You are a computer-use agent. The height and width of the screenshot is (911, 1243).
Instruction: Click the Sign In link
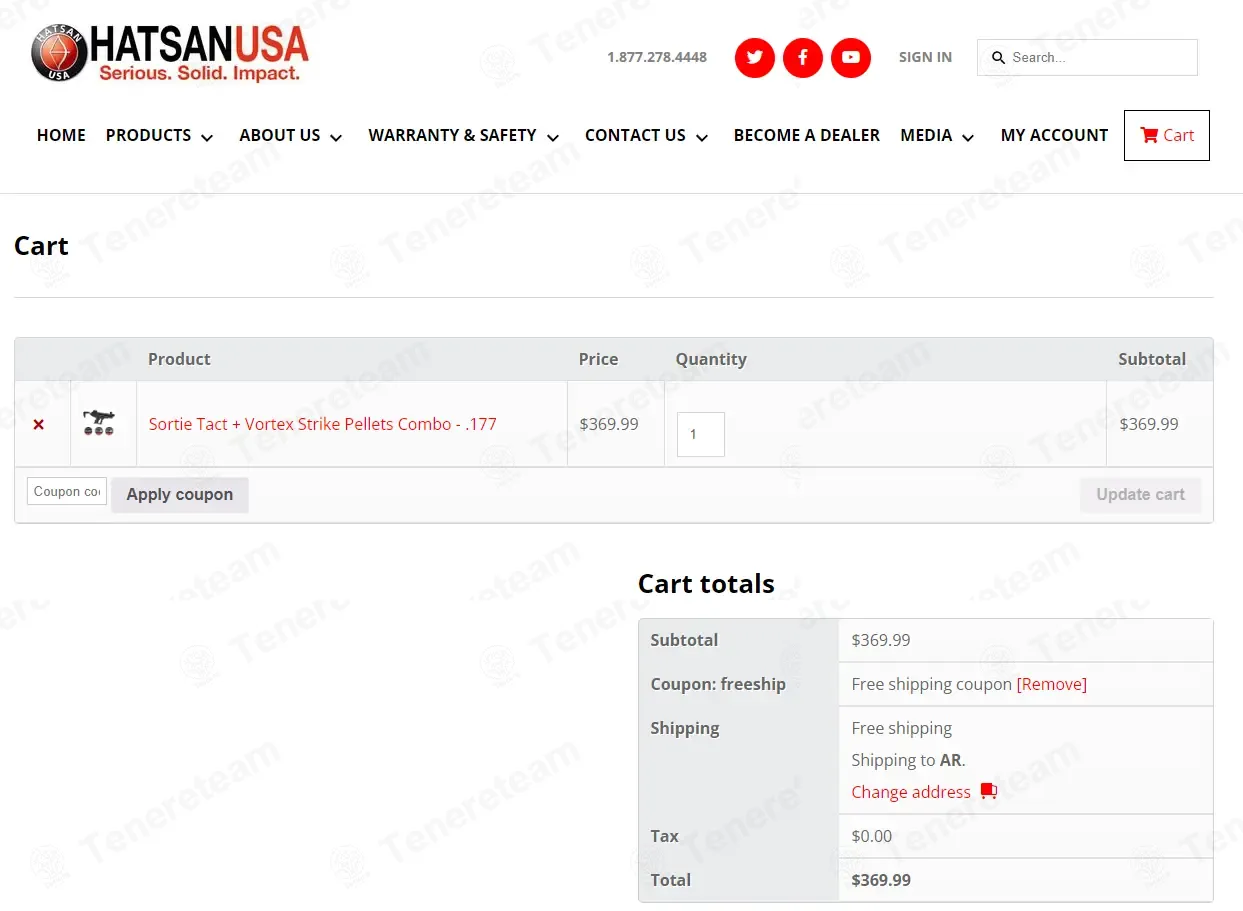point(925,57)
